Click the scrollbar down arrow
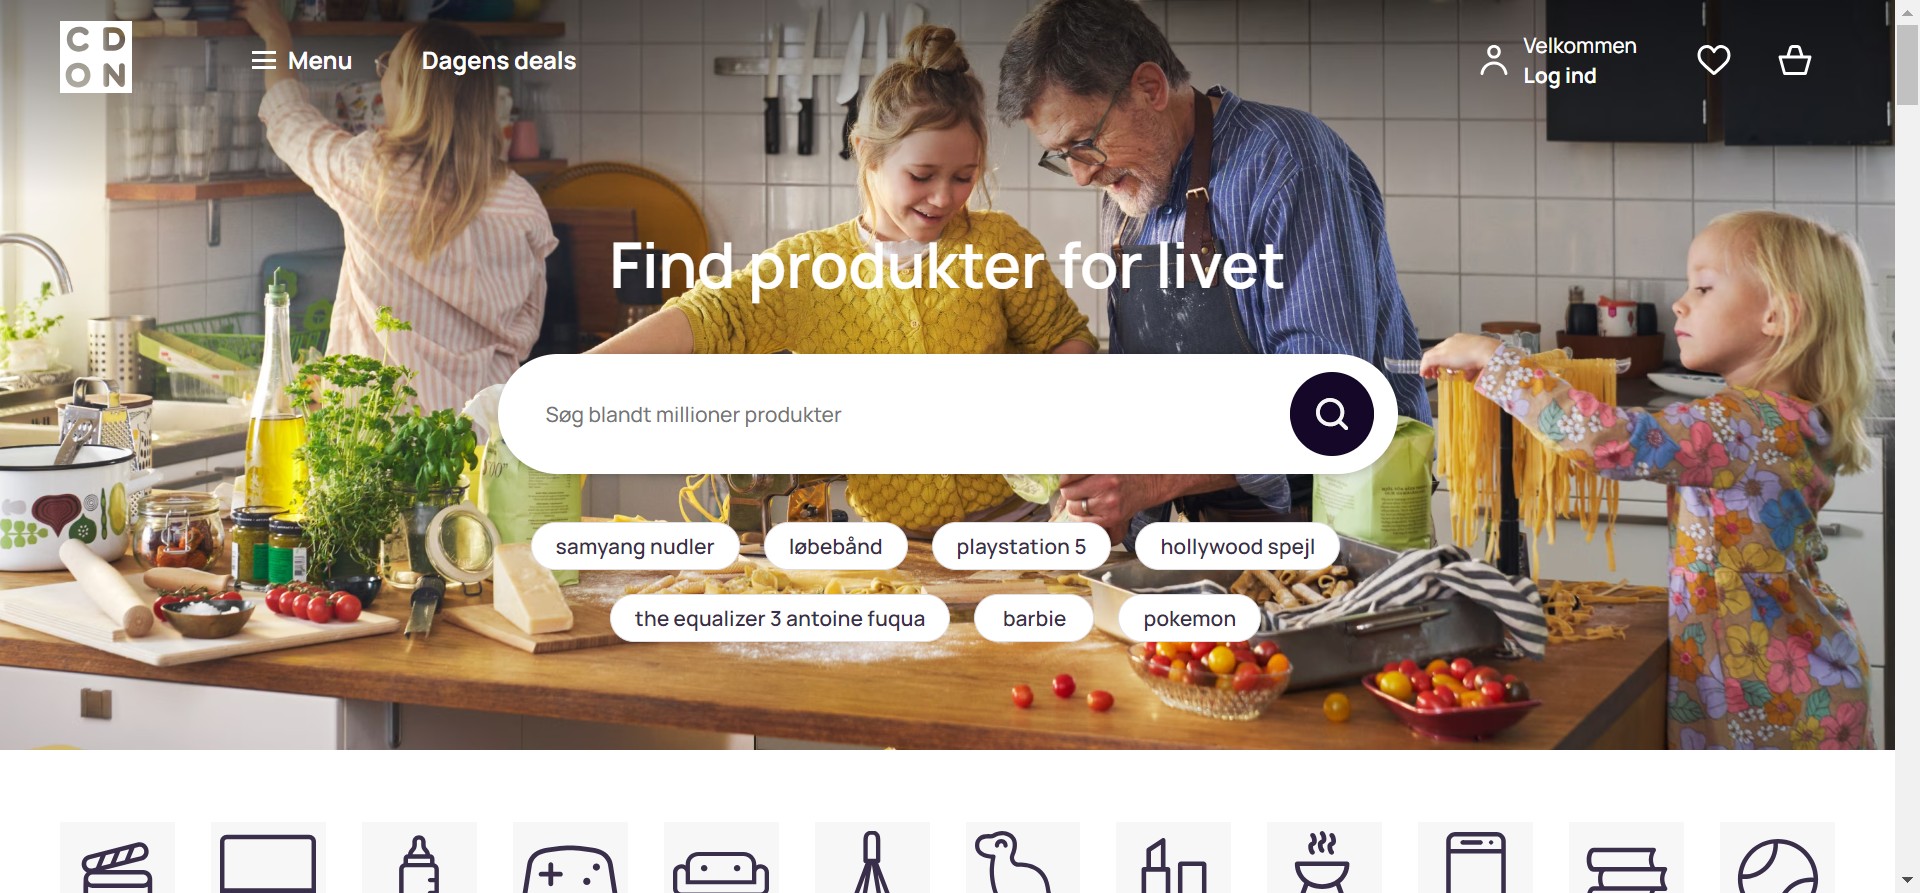This screenshot has height=893, width=1920. click(1908, 881)
